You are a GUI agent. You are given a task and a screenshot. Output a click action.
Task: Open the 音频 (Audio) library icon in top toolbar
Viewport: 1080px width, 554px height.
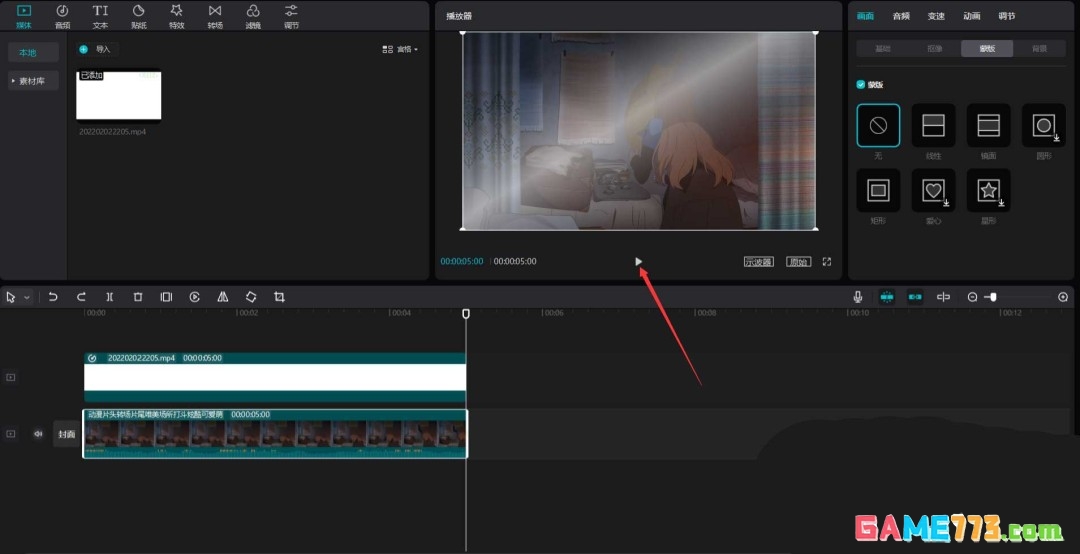(62, 17)
